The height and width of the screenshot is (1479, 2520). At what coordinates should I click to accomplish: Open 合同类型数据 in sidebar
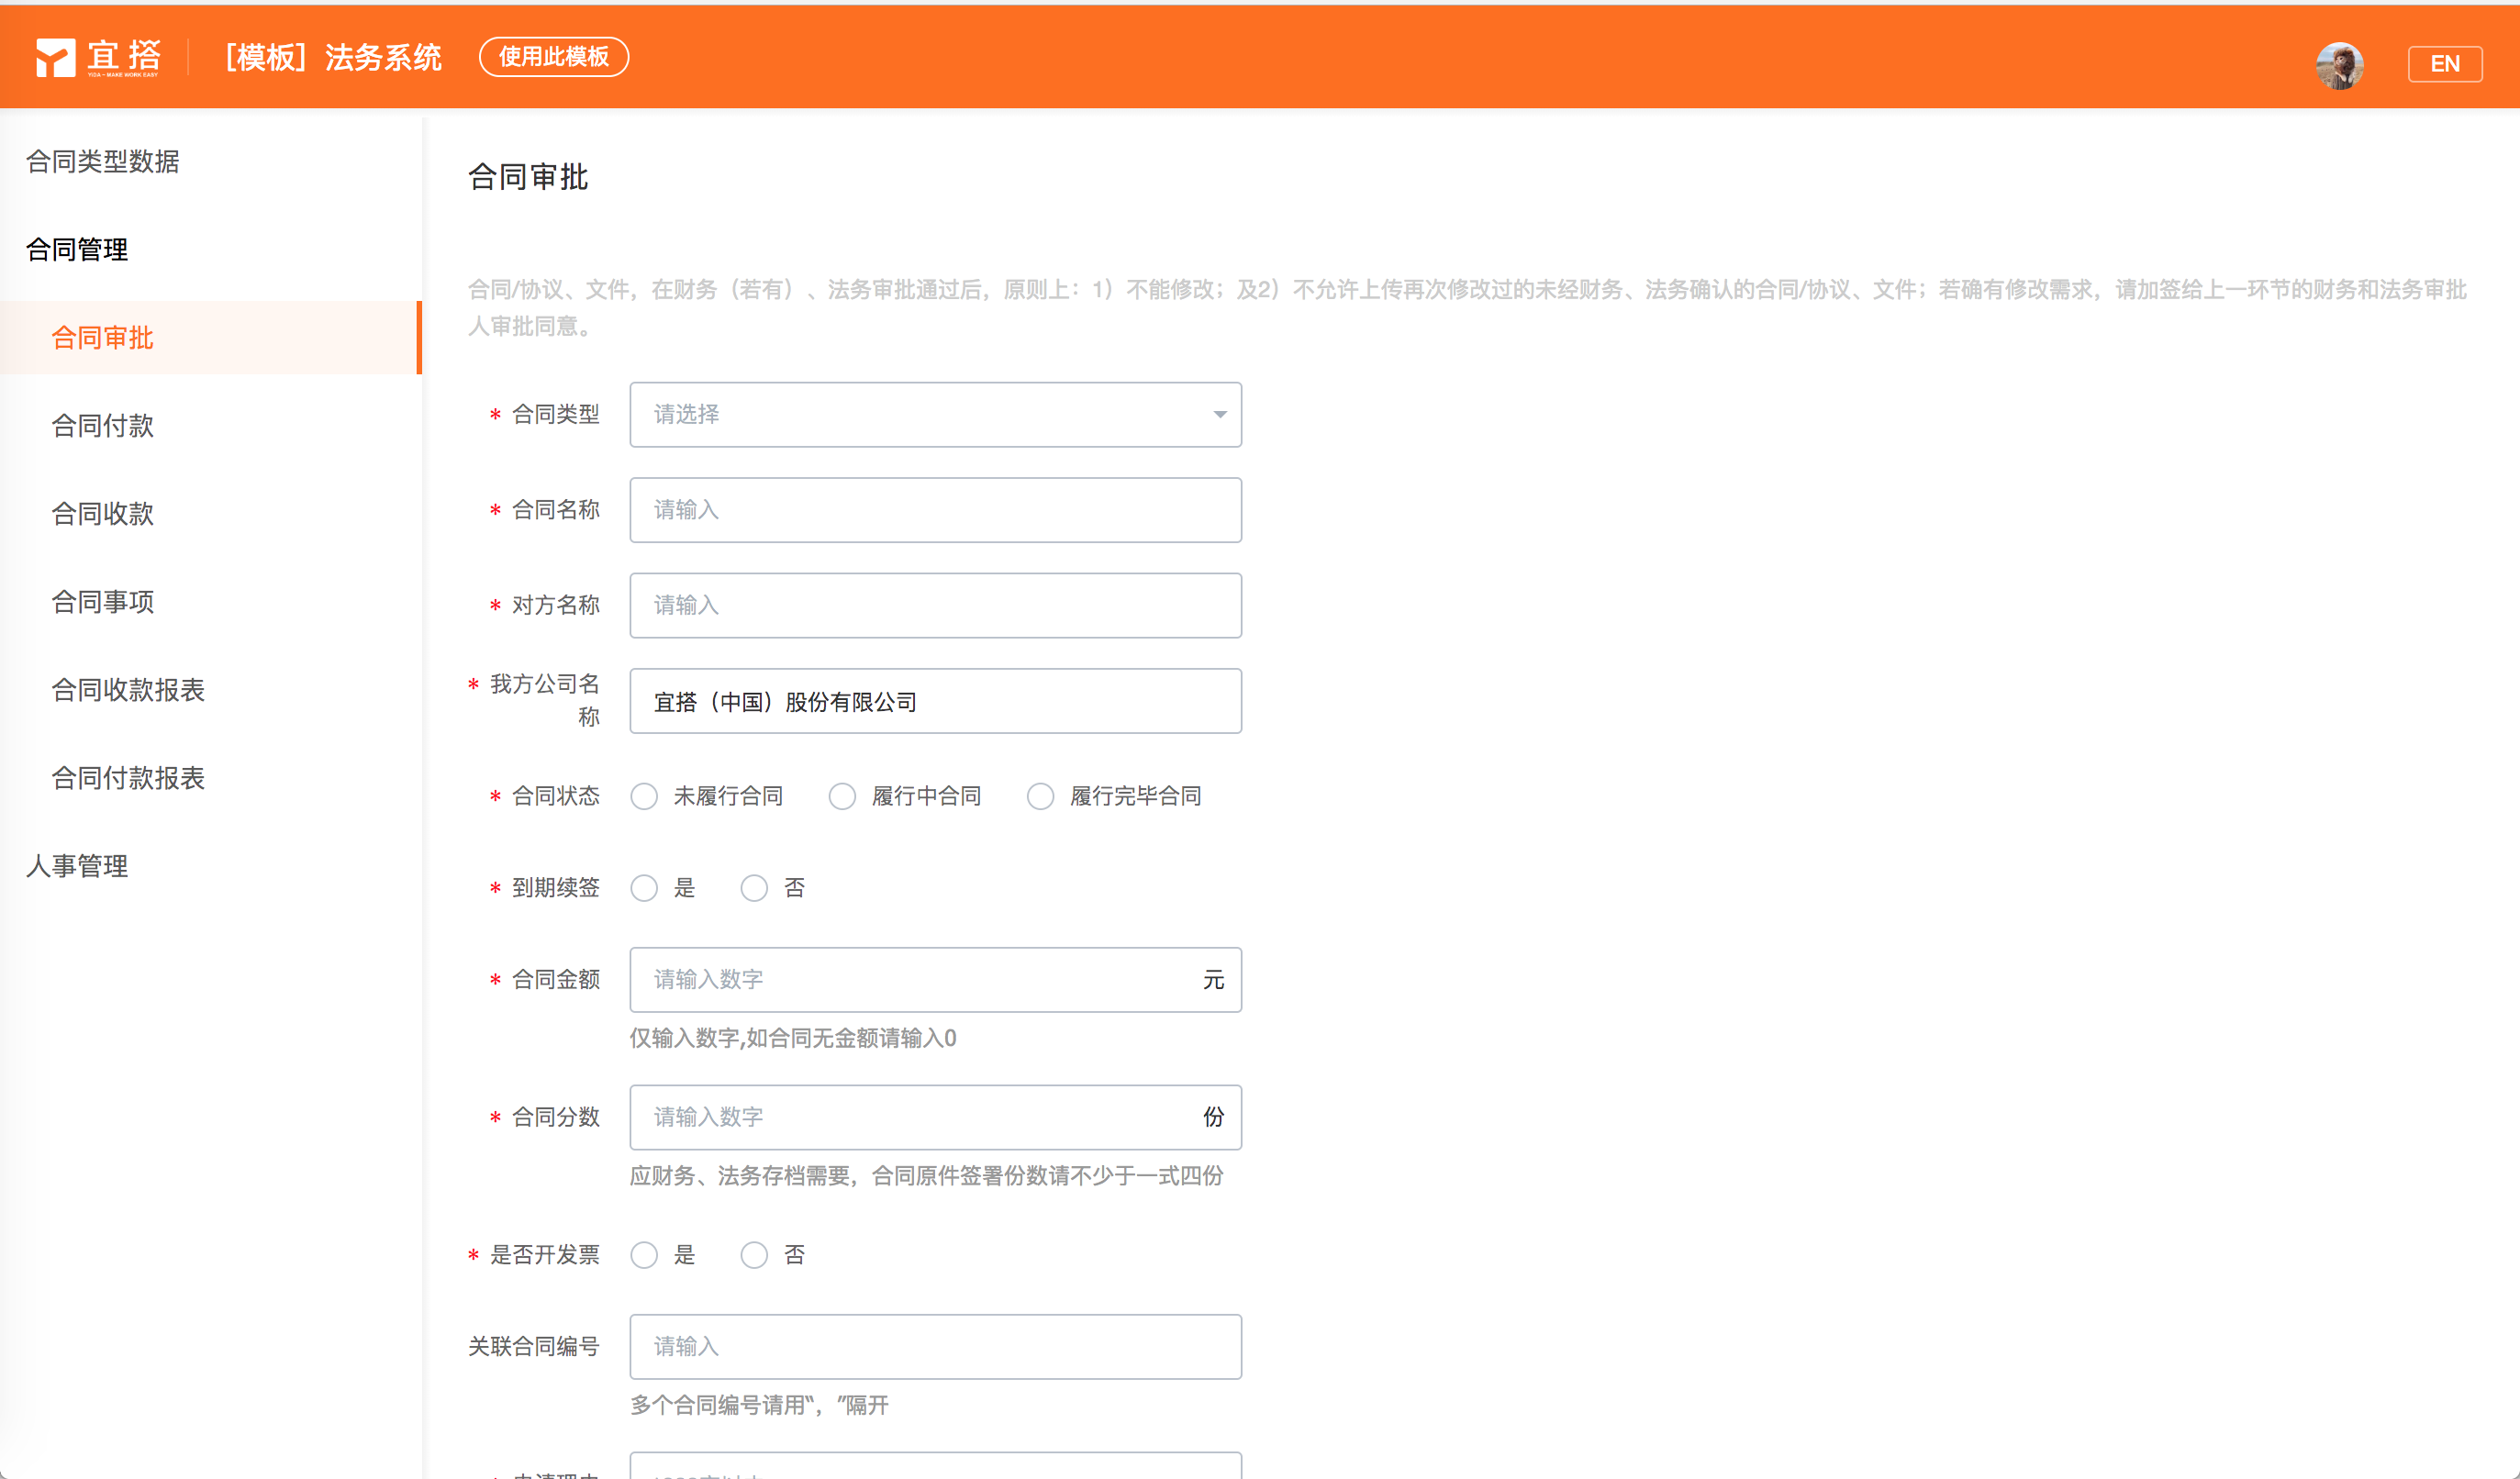click(103, 161)
